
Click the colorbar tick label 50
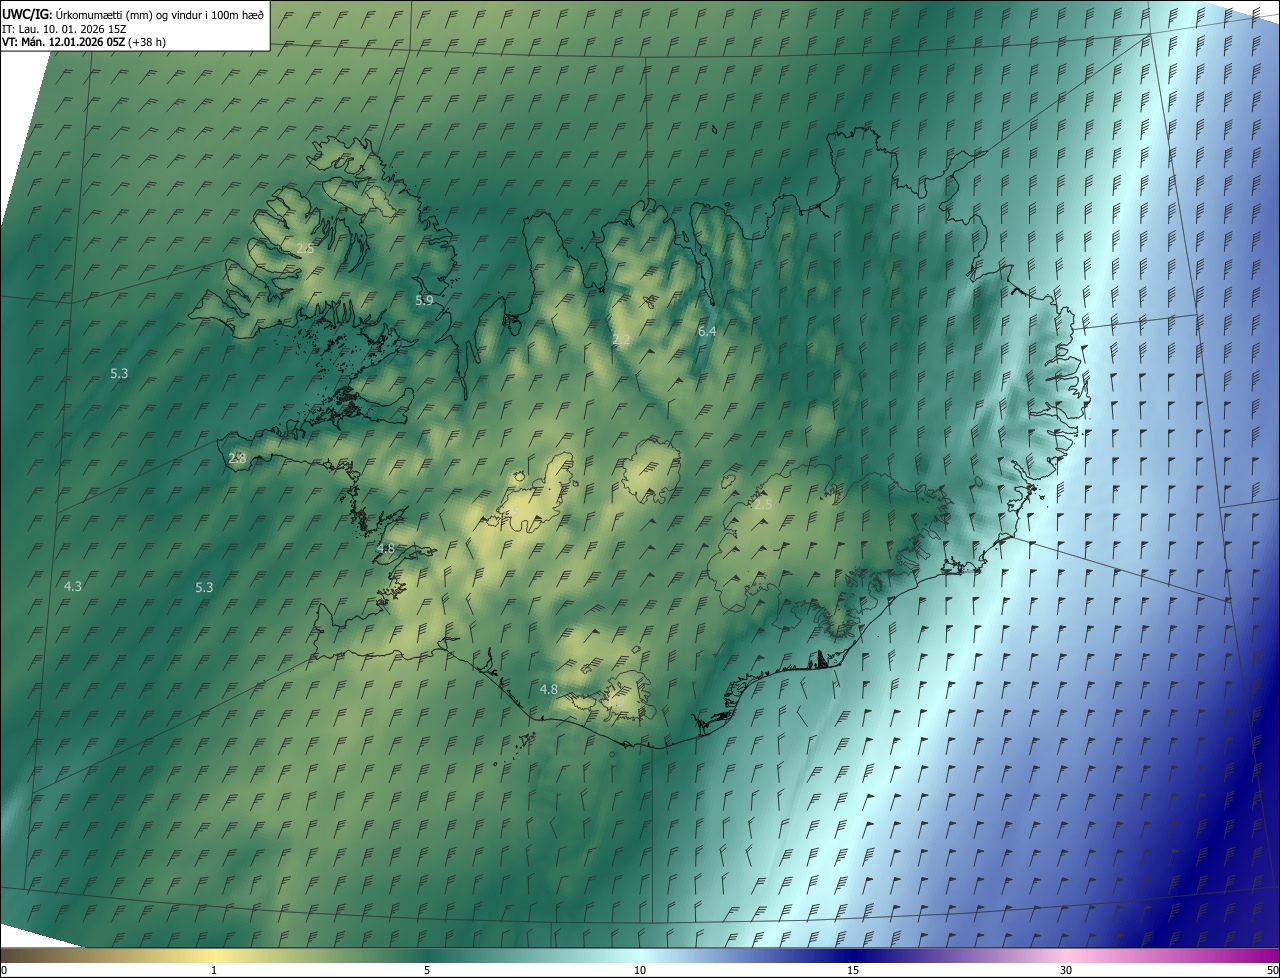[x=1272, y=970]
